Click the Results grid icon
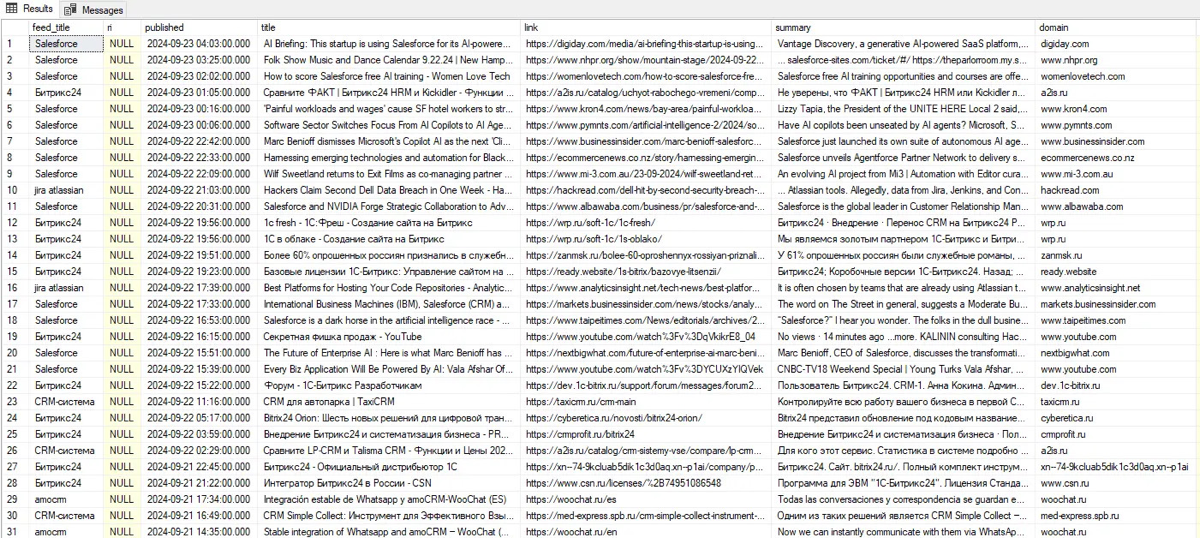Viewport: 1200px width, 538px height. (12, 8)
